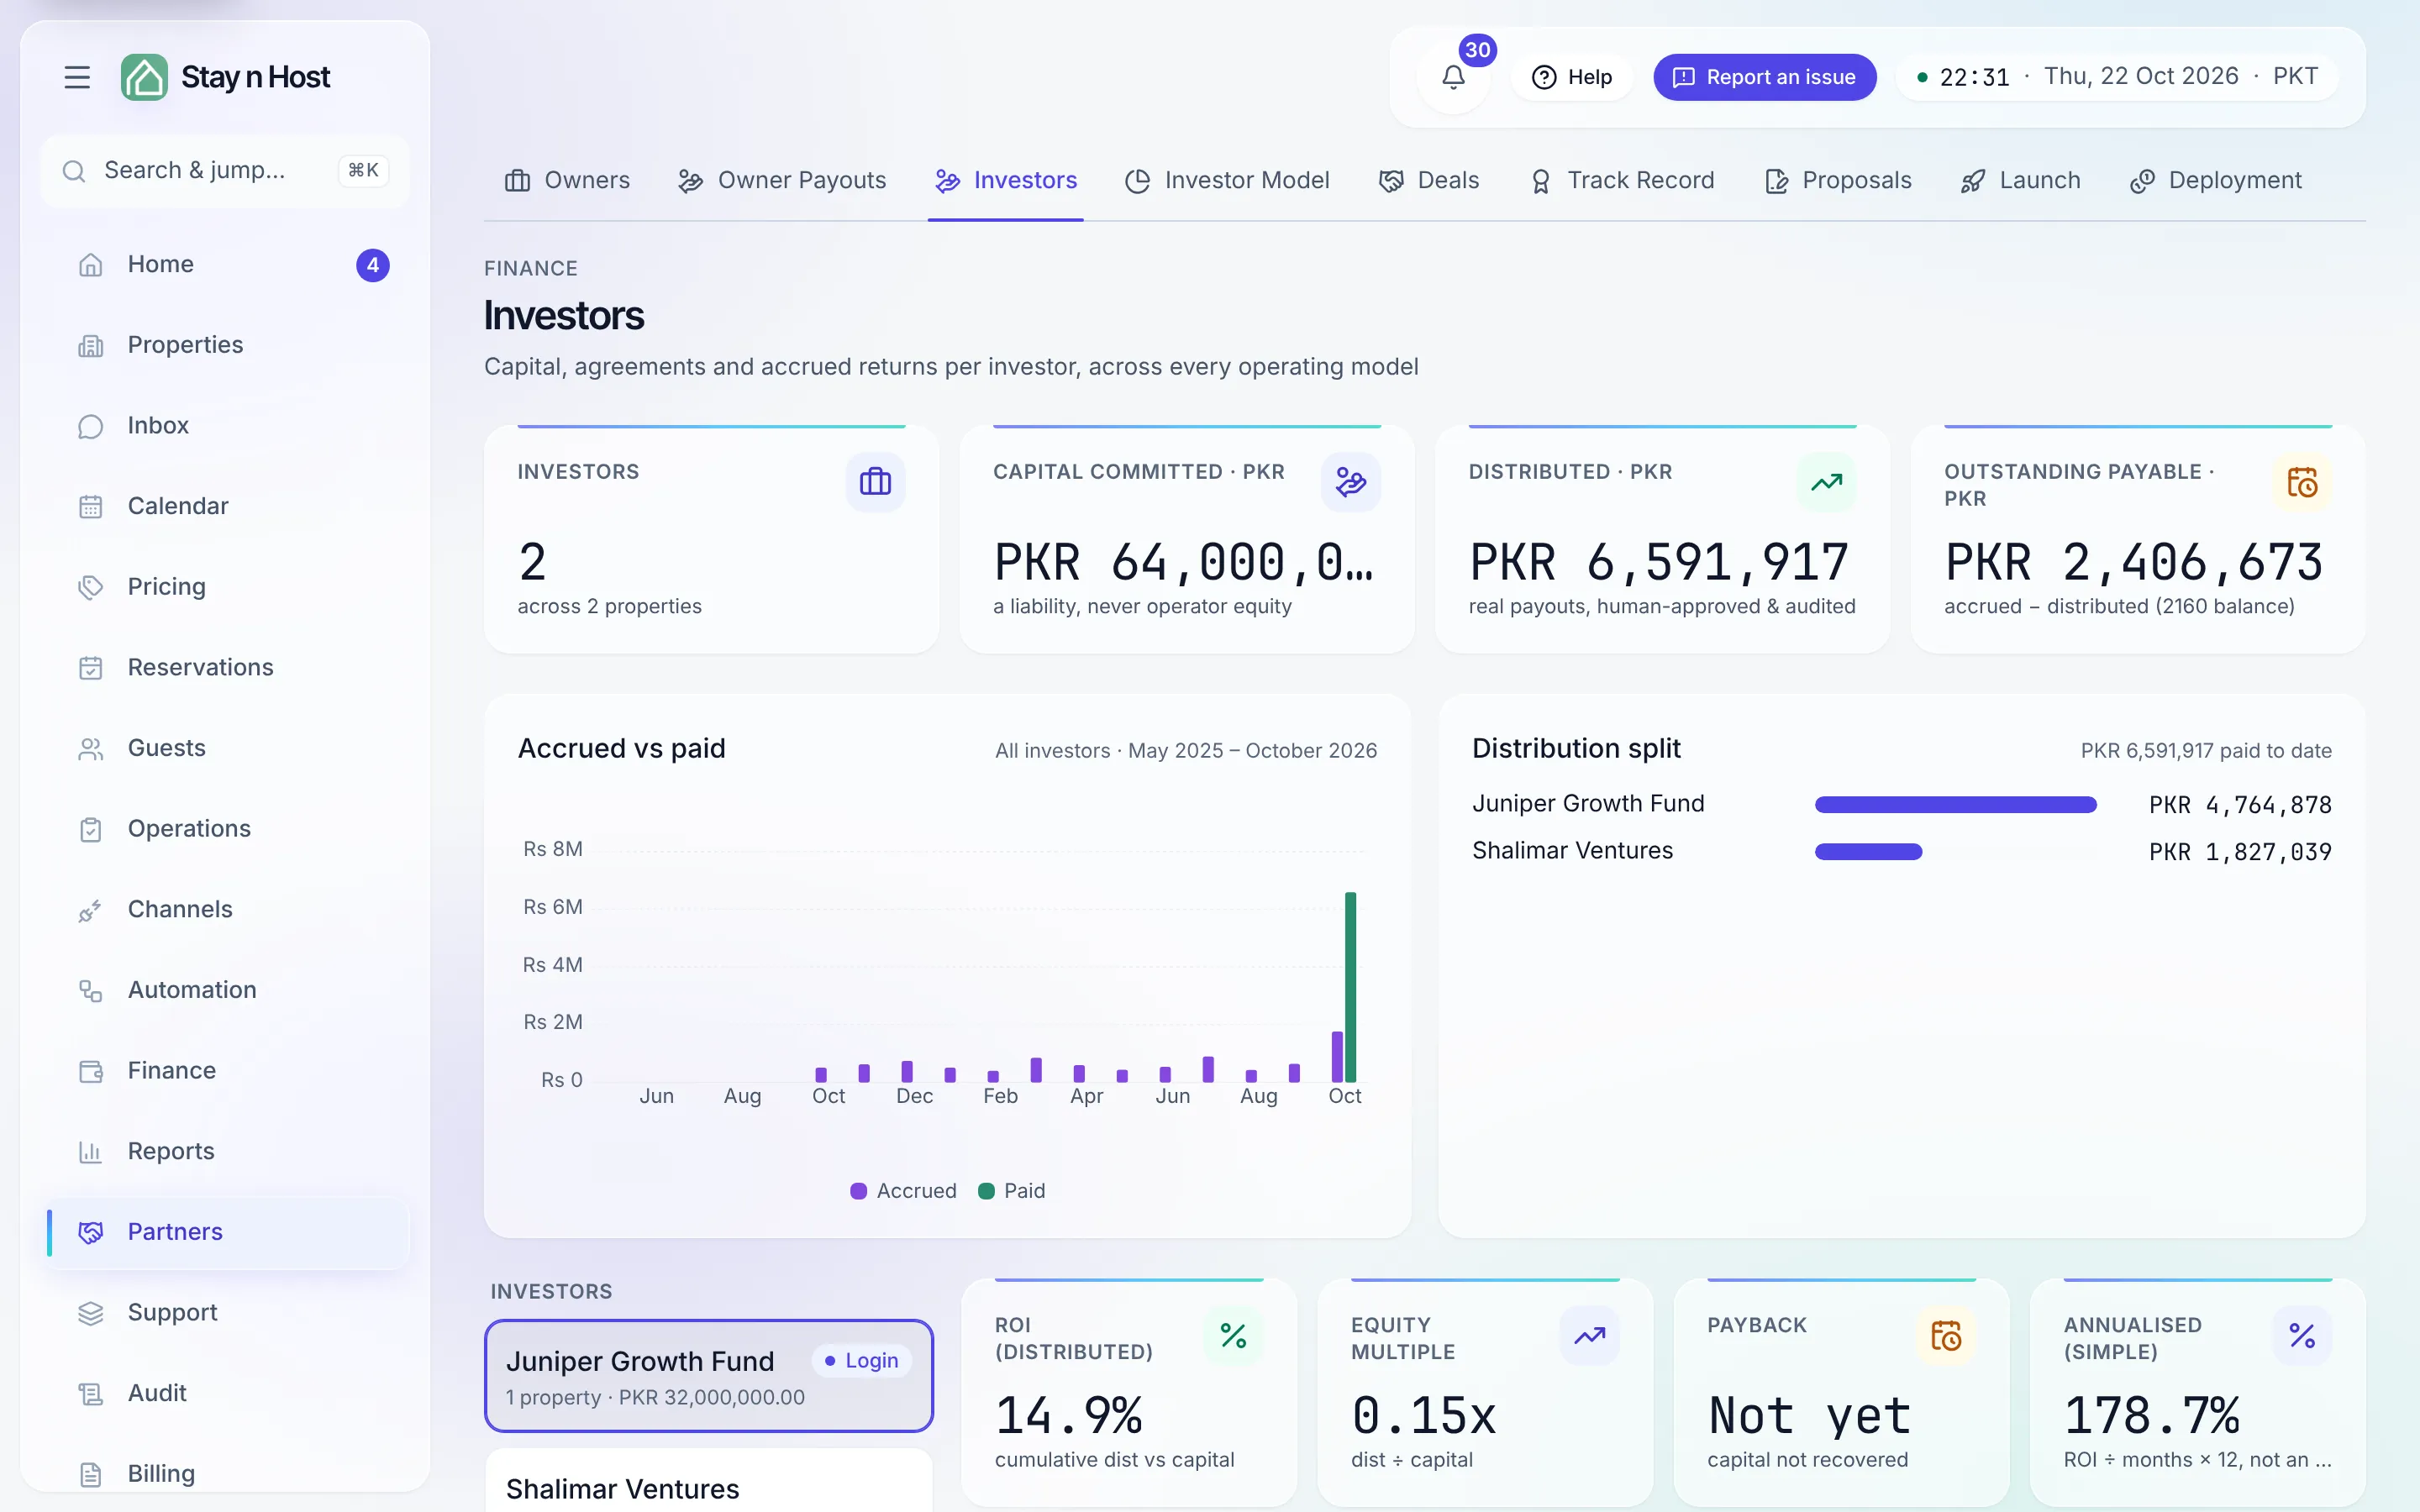Focus the Search & jump field
The height and width of the screenshot is (1512, 2420).
[x=225, y=171]
